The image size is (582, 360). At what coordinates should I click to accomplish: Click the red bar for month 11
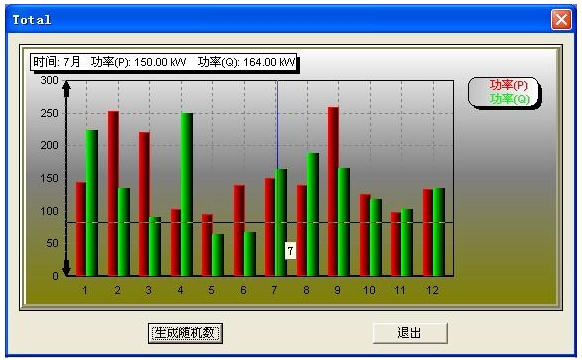pos(396,244)
